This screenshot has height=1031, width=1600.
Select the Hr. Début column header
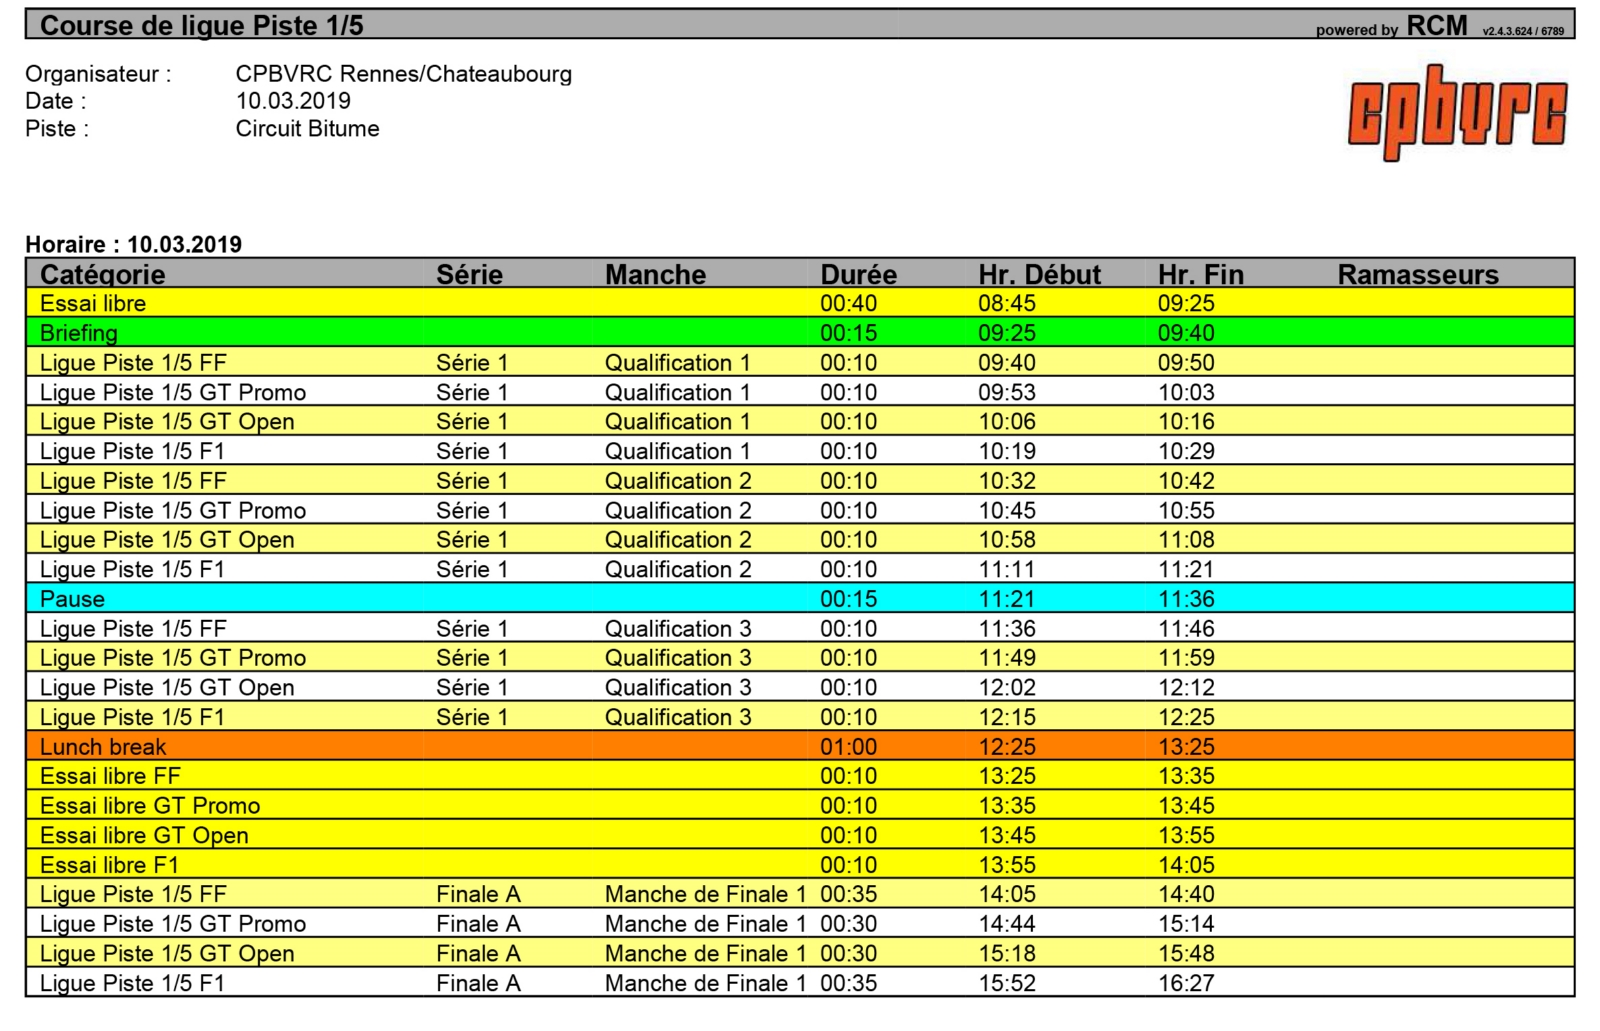(x=1039, y=274)
